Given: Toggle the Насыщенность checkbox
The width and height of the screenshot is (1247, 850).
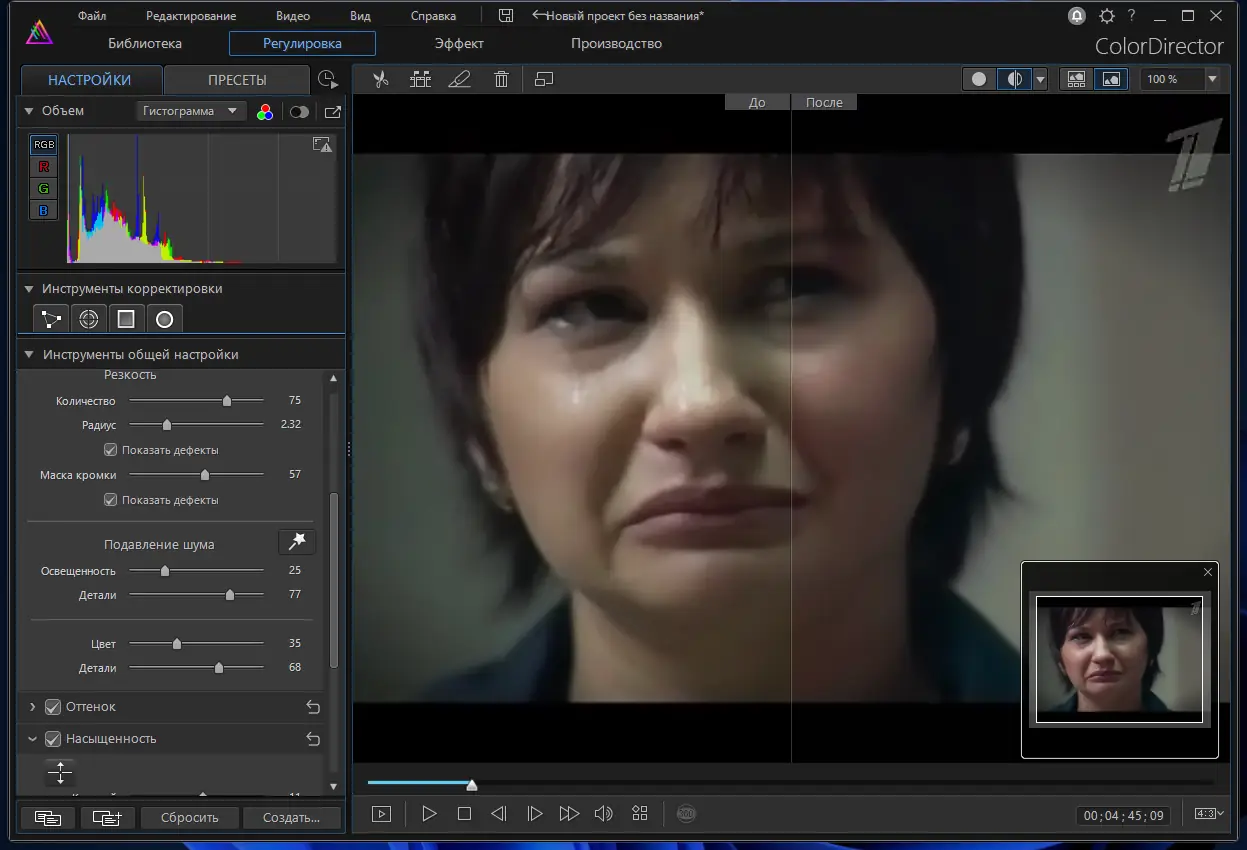Looking at the screenshot, I should click(x=53, y=739).
